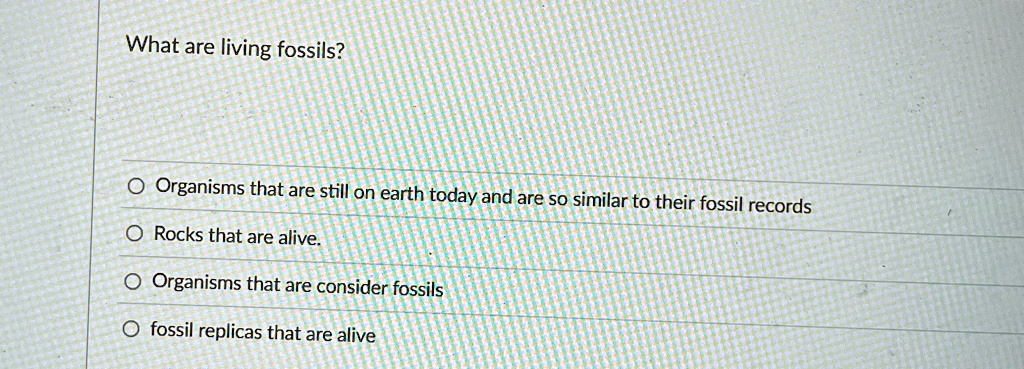The height and width of the screenshot is (369, 1024).
Task: Click the 'Rocks that are alive.' answer text
Action: (x=238, y=236)
